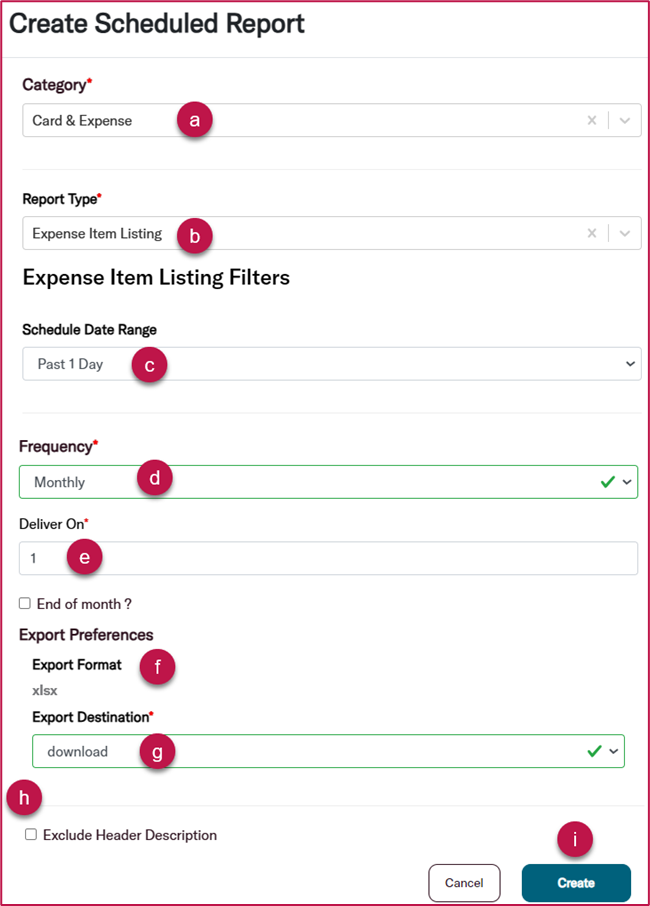Select the xlsx export format text

(x=43, y=690)
